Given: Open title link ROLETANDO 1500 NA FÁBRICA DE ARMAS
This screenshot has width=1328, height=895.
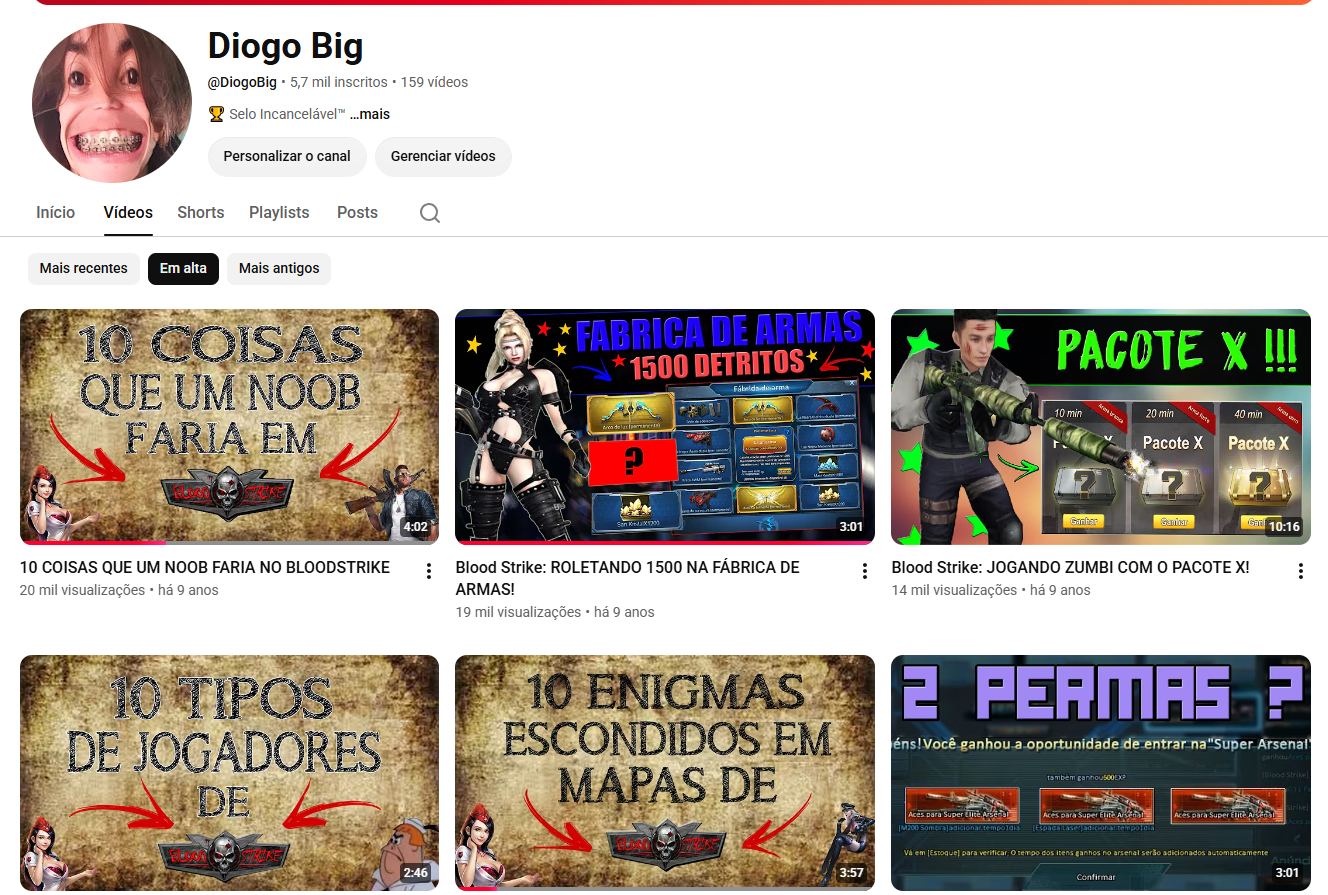Looking at the screenshot, I should (x=628, y=578).
